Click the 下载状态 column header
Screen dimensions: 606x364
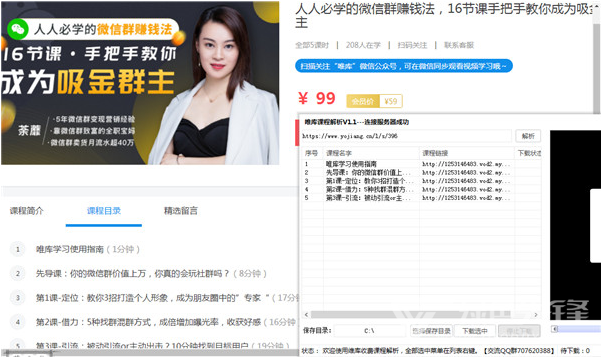click(528, 153)
